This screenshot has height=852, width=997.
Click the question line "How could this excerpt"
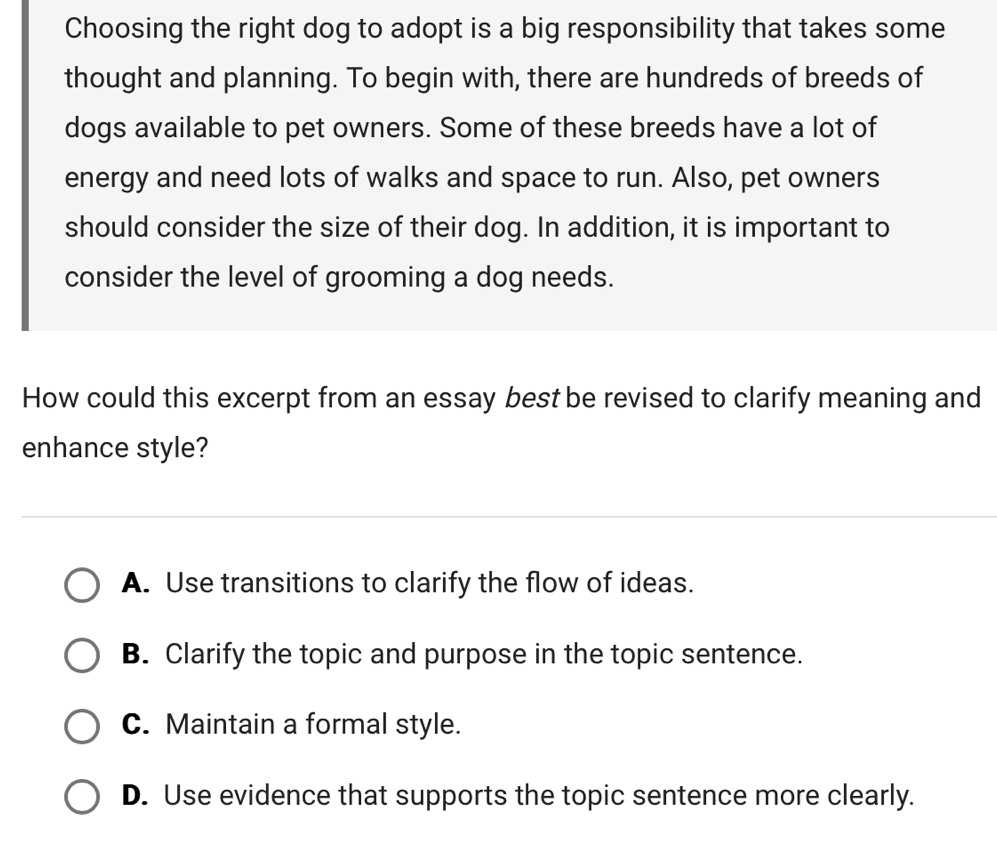(x=260, y=399)
